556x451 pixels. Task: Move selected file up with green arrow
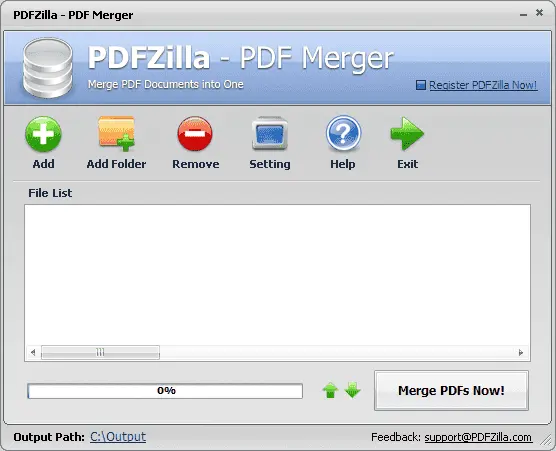330,390
